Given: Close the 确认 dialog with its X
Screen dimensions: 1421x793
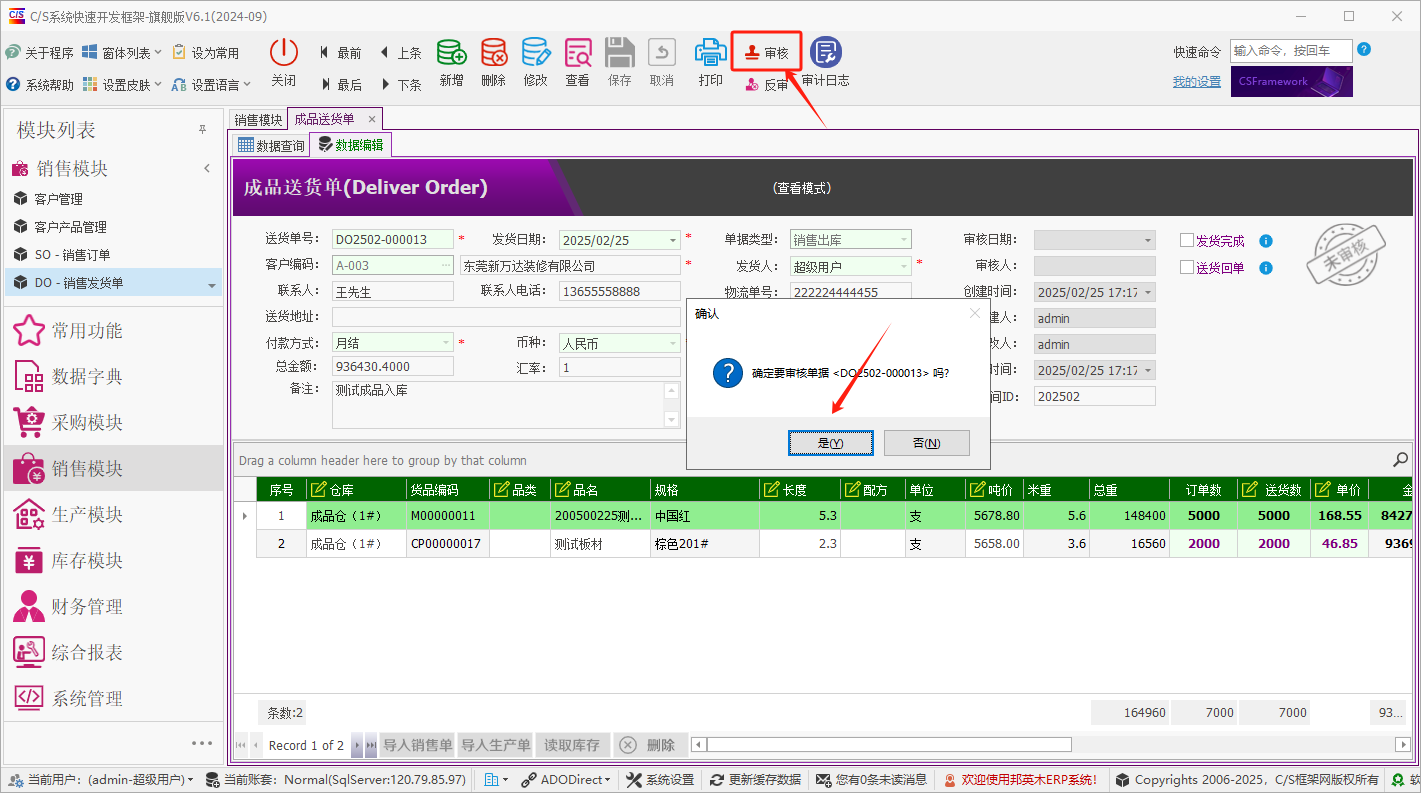Looking at the screenshot, I should pos(975,314).
